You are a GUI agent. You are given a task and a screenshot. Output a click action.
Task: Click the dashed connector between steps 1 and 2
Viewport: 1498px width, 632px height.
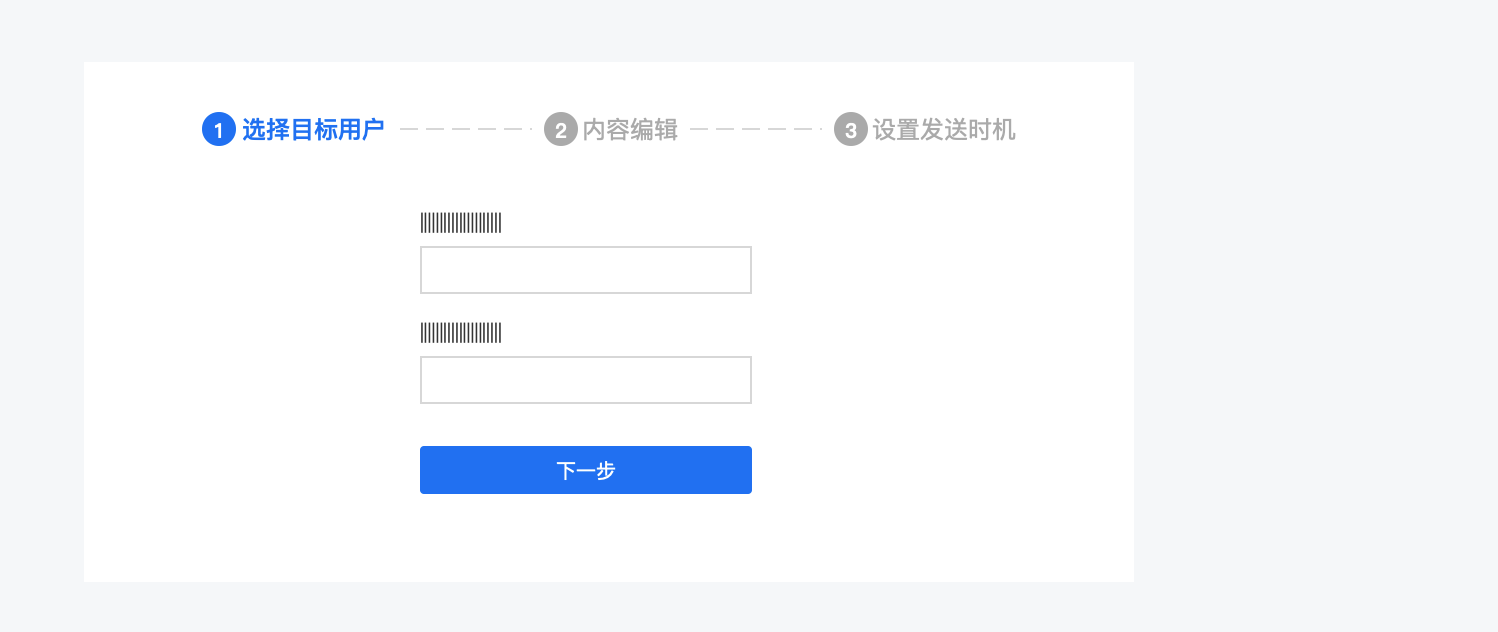tap(466, 130)
